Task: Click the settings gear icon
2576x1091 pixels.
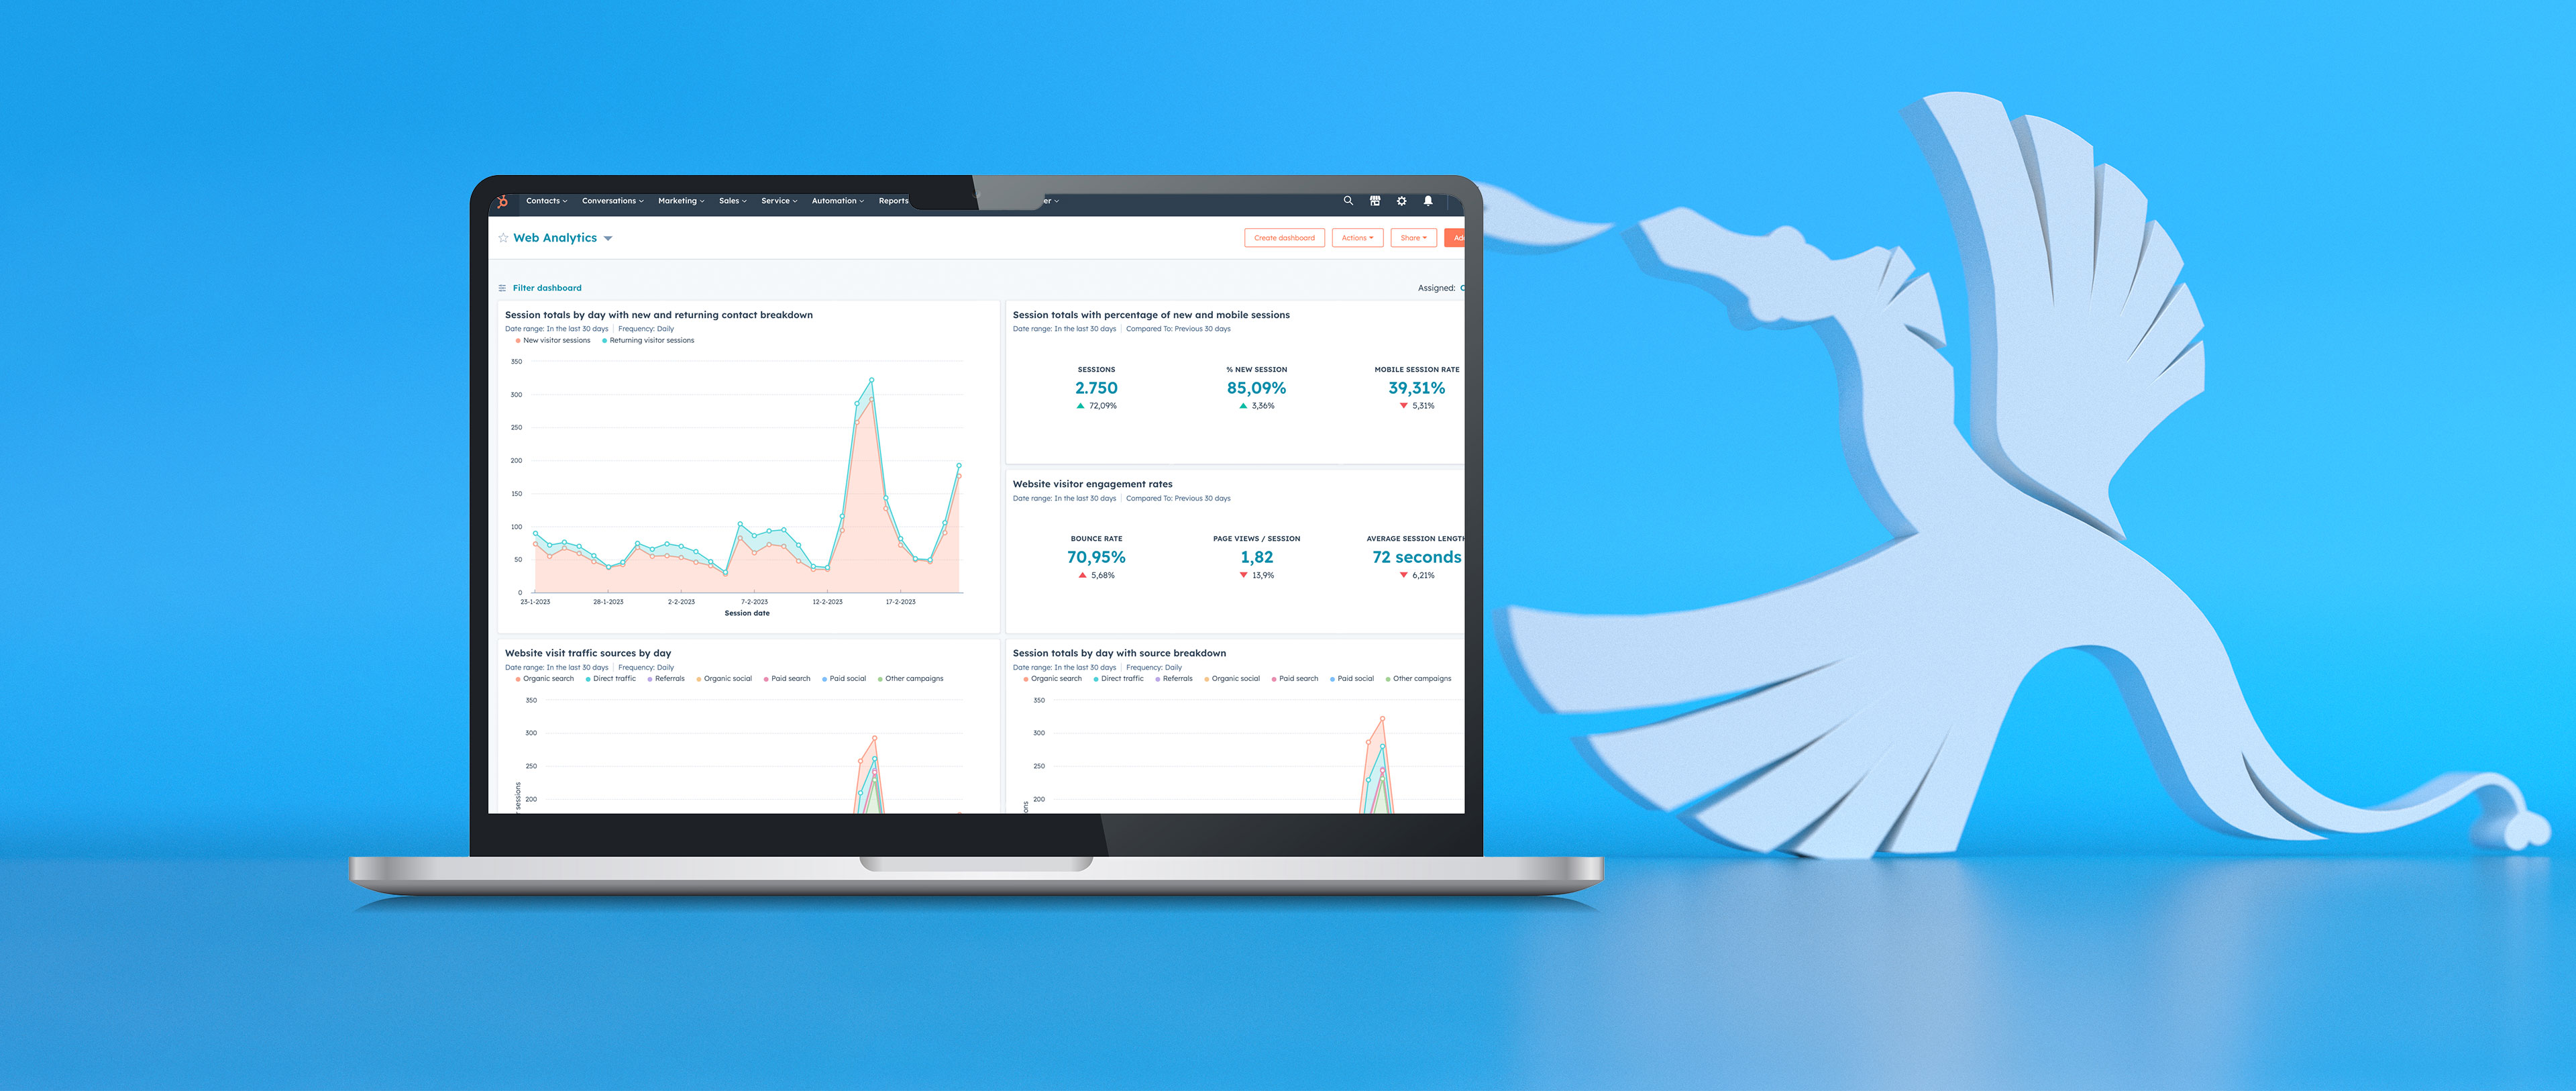Action: point(1403,201)
